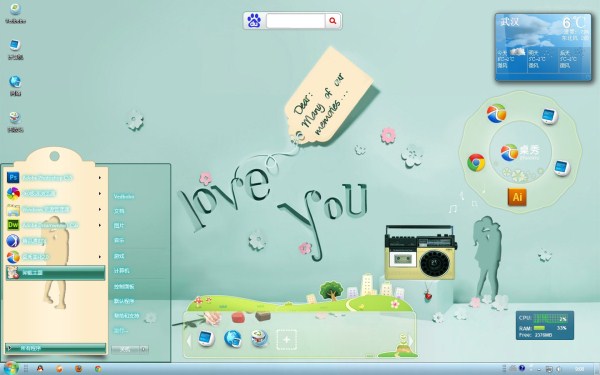600x375 pixels.
Task: Expand the Dreamweaver submenu arrow
Action: pyautogui.click(x=100, y=225)
